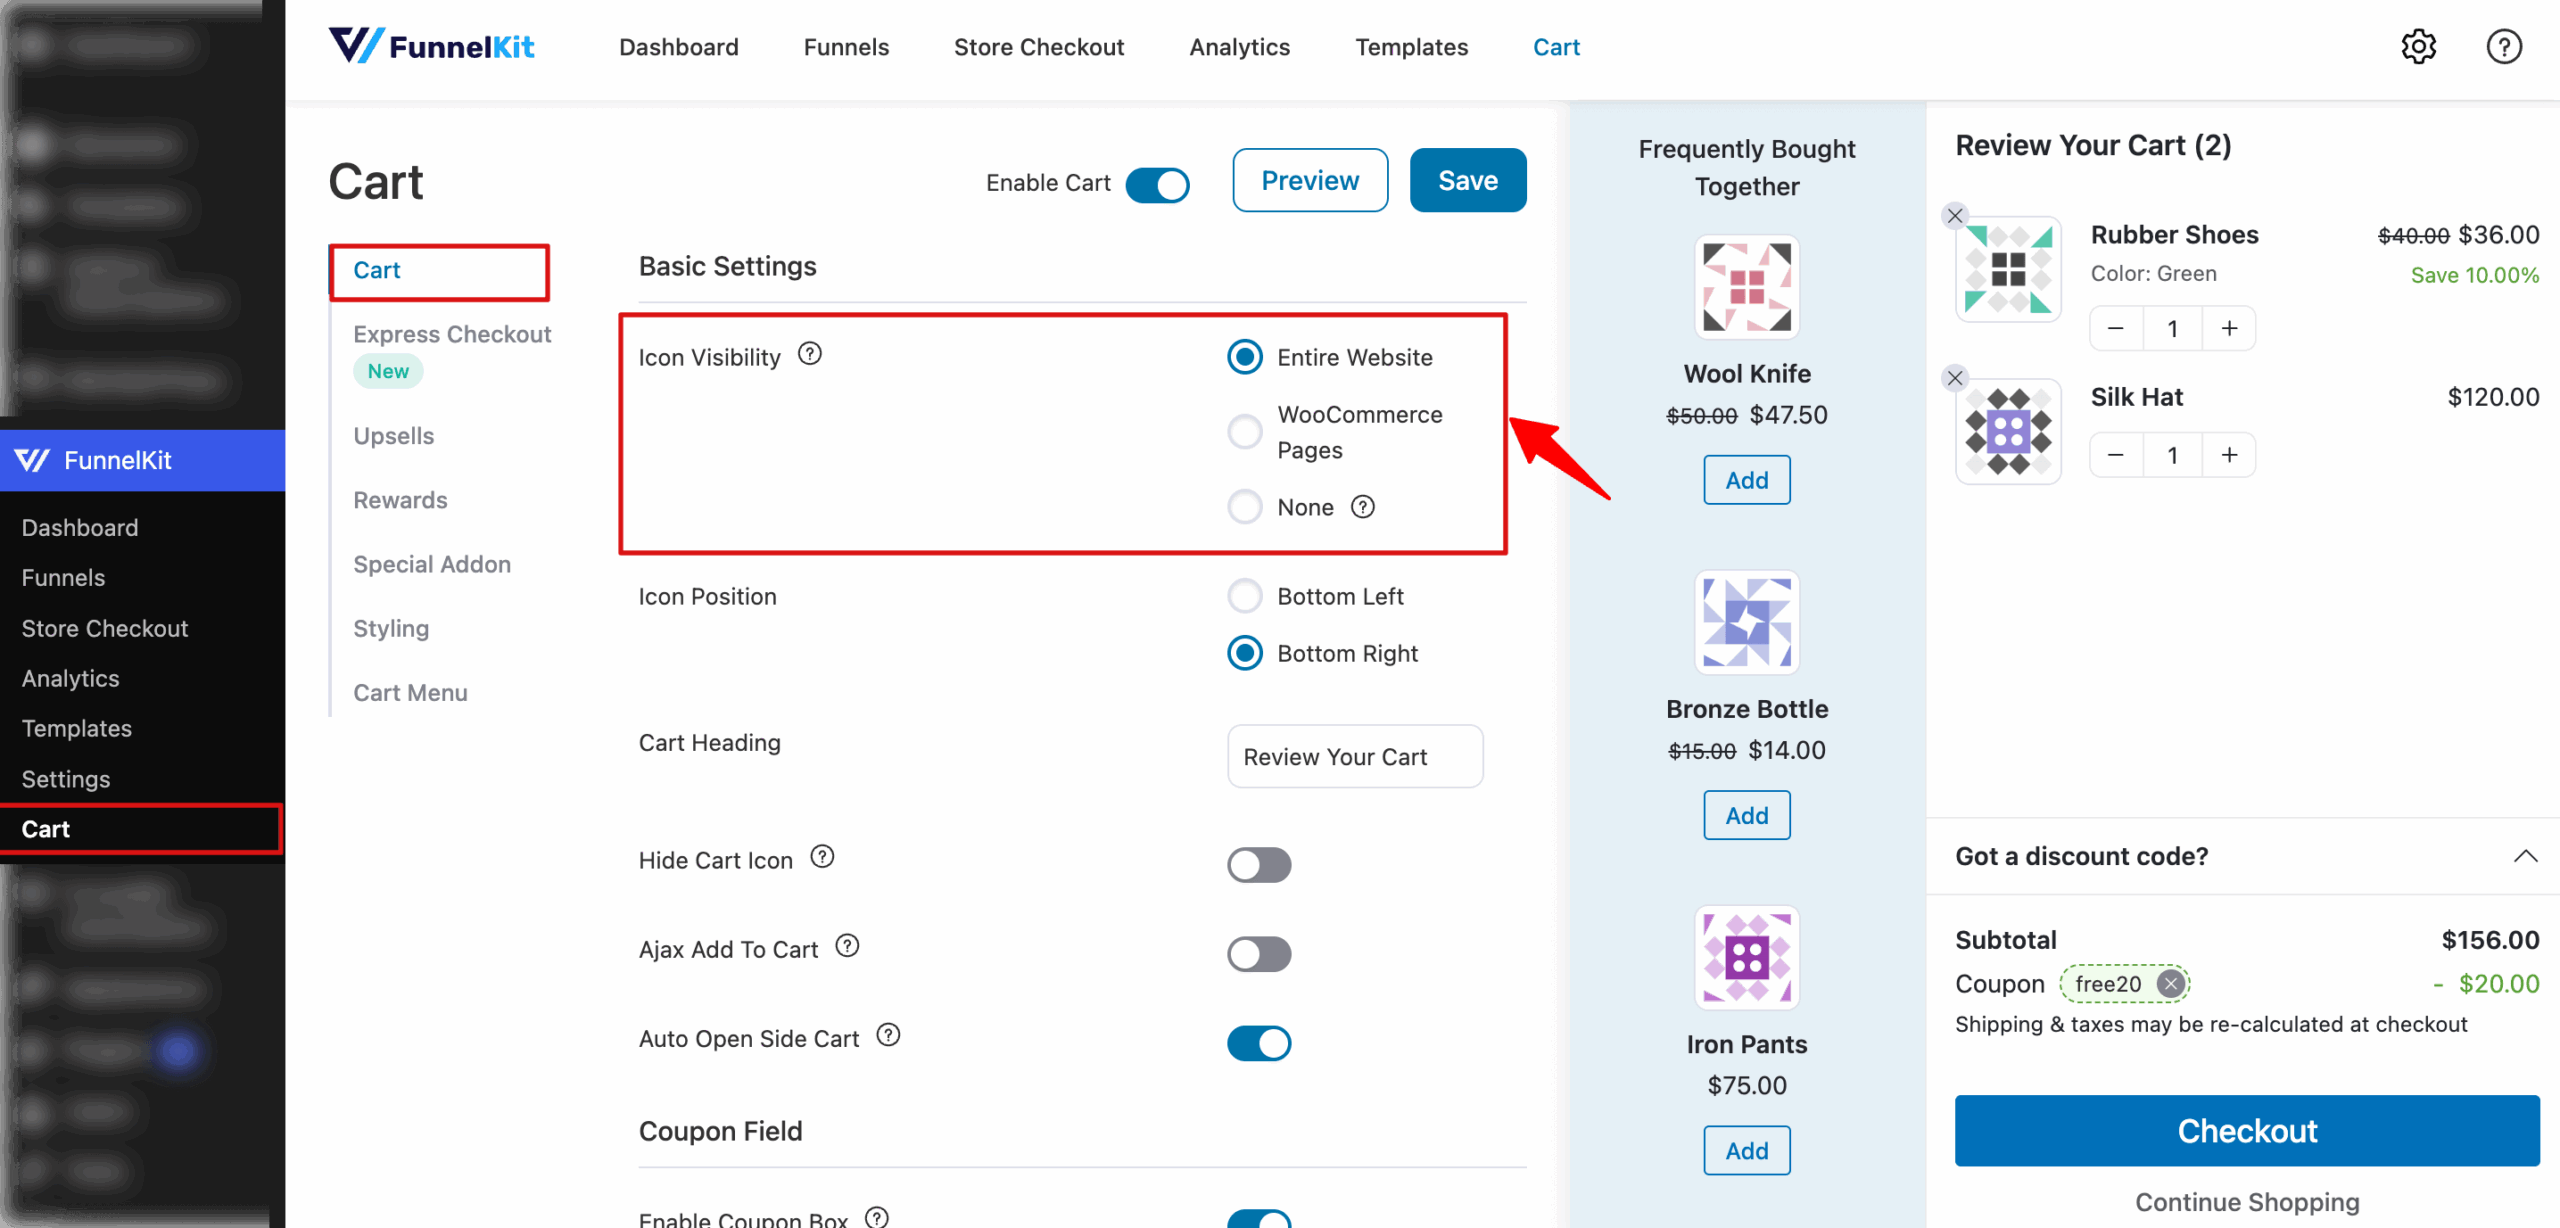Click the Icon Visibility help tooltip icon

810,353
